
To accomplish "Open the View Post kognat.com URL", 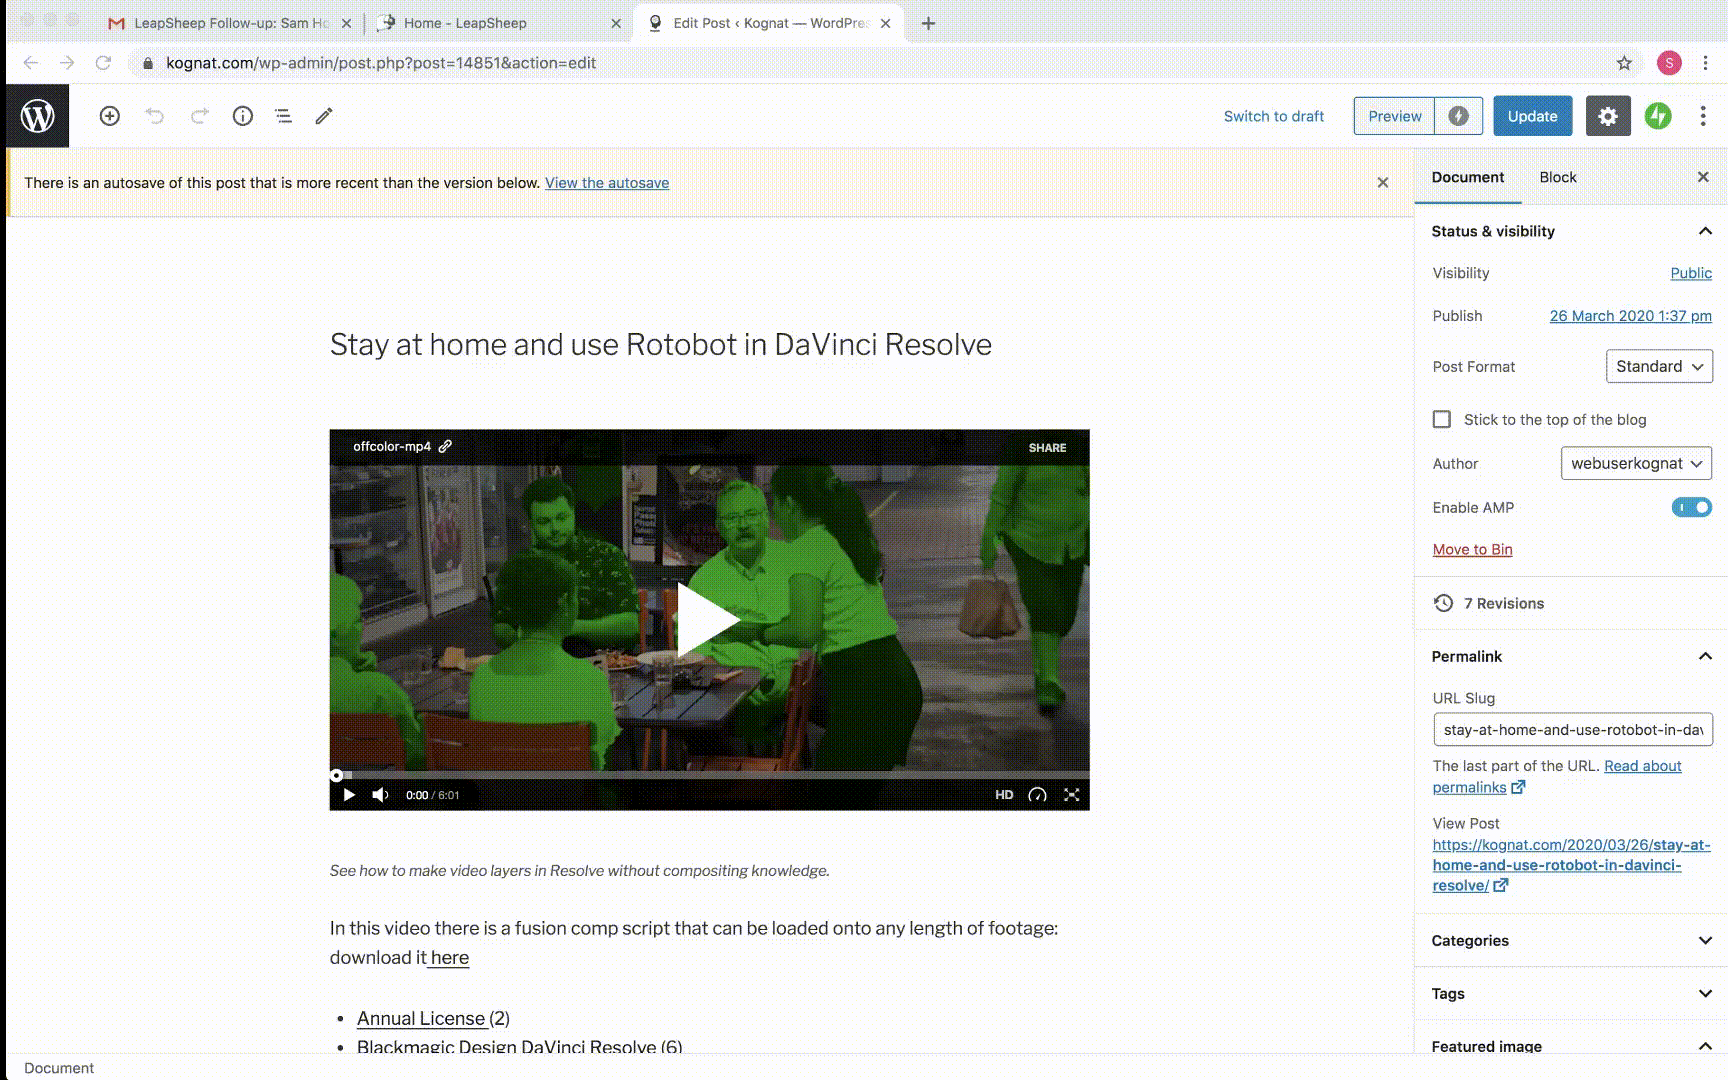I will (x=1571, y=865).
